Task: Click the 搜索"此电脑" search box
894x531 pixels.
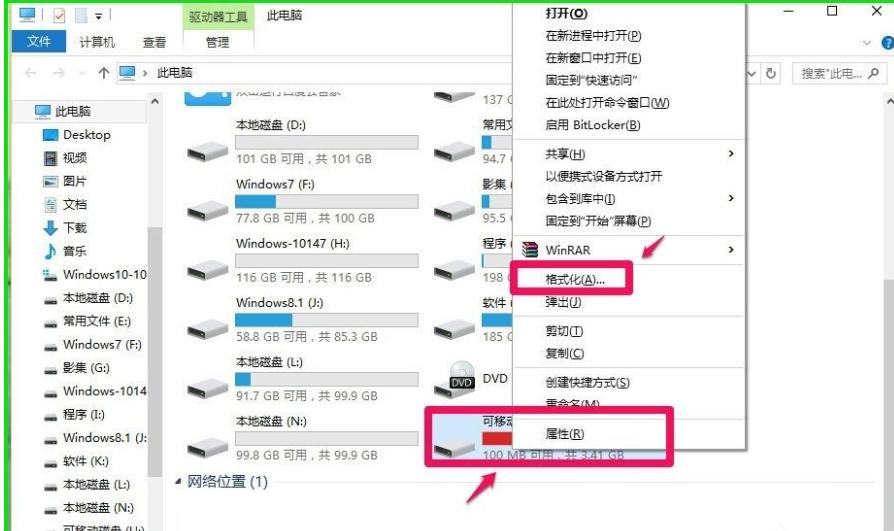Action: [831, 74]
